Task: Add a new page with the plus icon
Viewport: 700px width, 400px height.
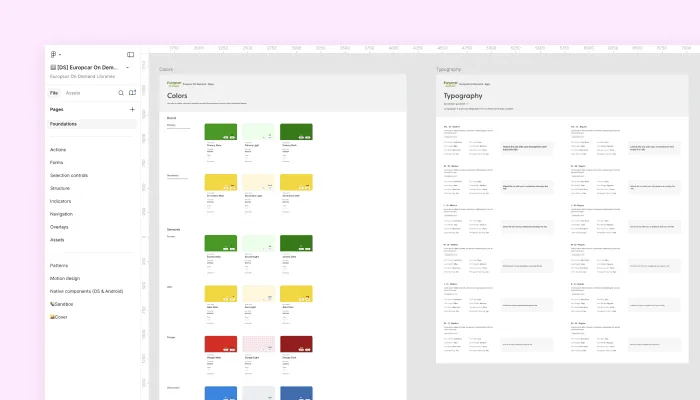Action: tap(132, 109)
